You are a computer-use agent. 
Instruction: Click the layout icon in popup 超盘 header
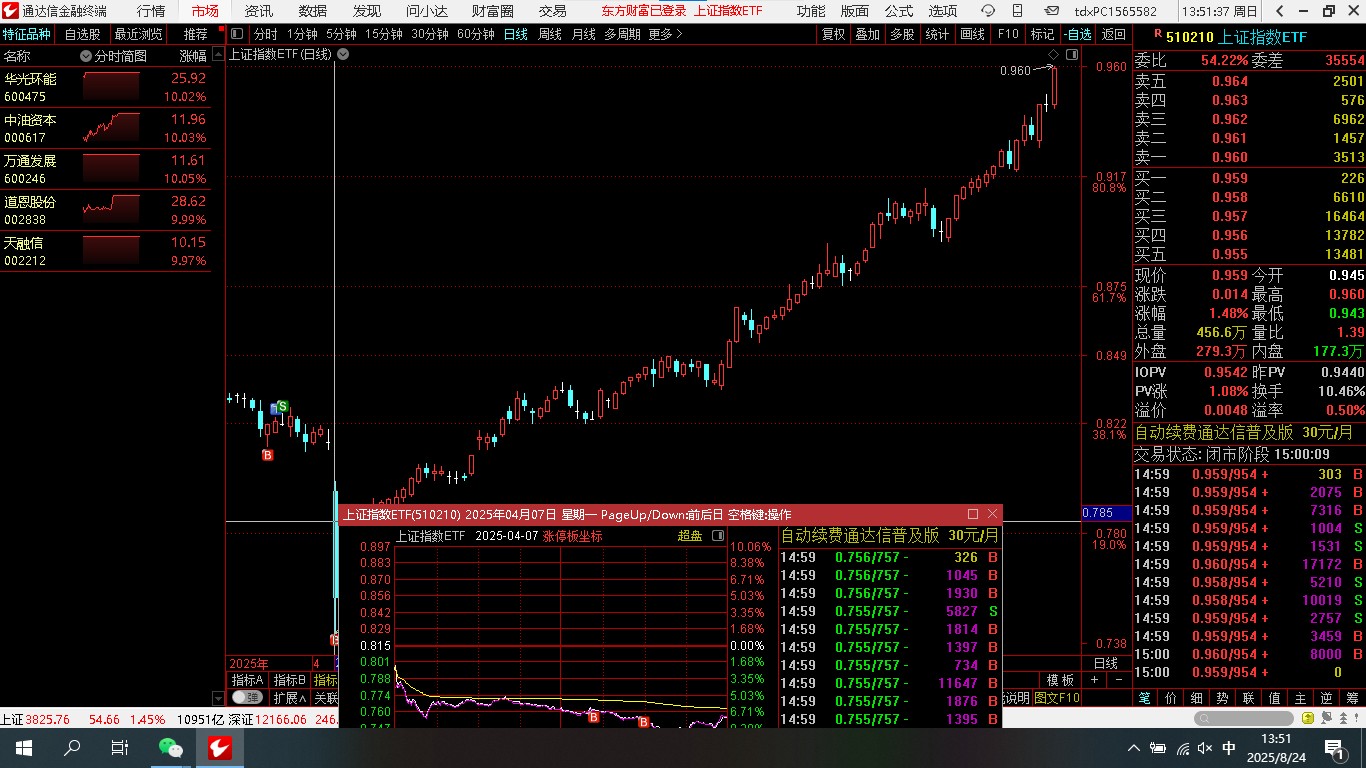click(717, 536)
